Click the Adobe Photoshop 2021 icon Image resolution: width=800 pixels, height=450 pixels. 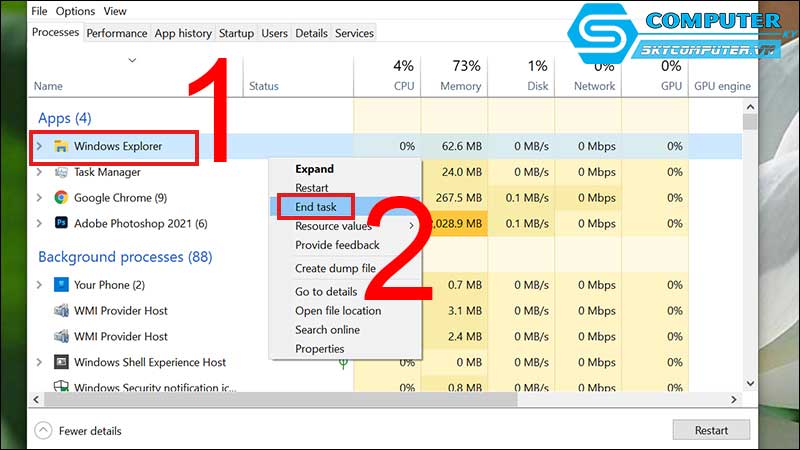coord(61,223)
